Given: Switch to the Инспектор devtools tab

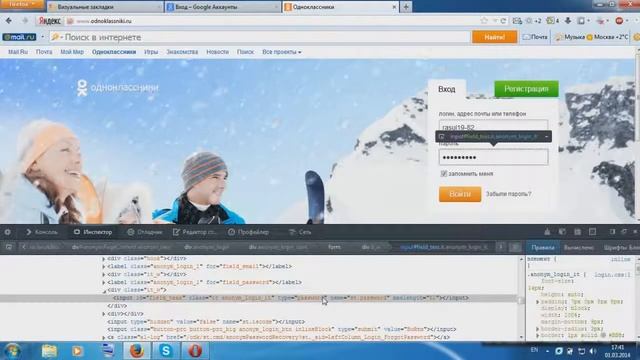Looking at the screenshot, I should 93,232.
